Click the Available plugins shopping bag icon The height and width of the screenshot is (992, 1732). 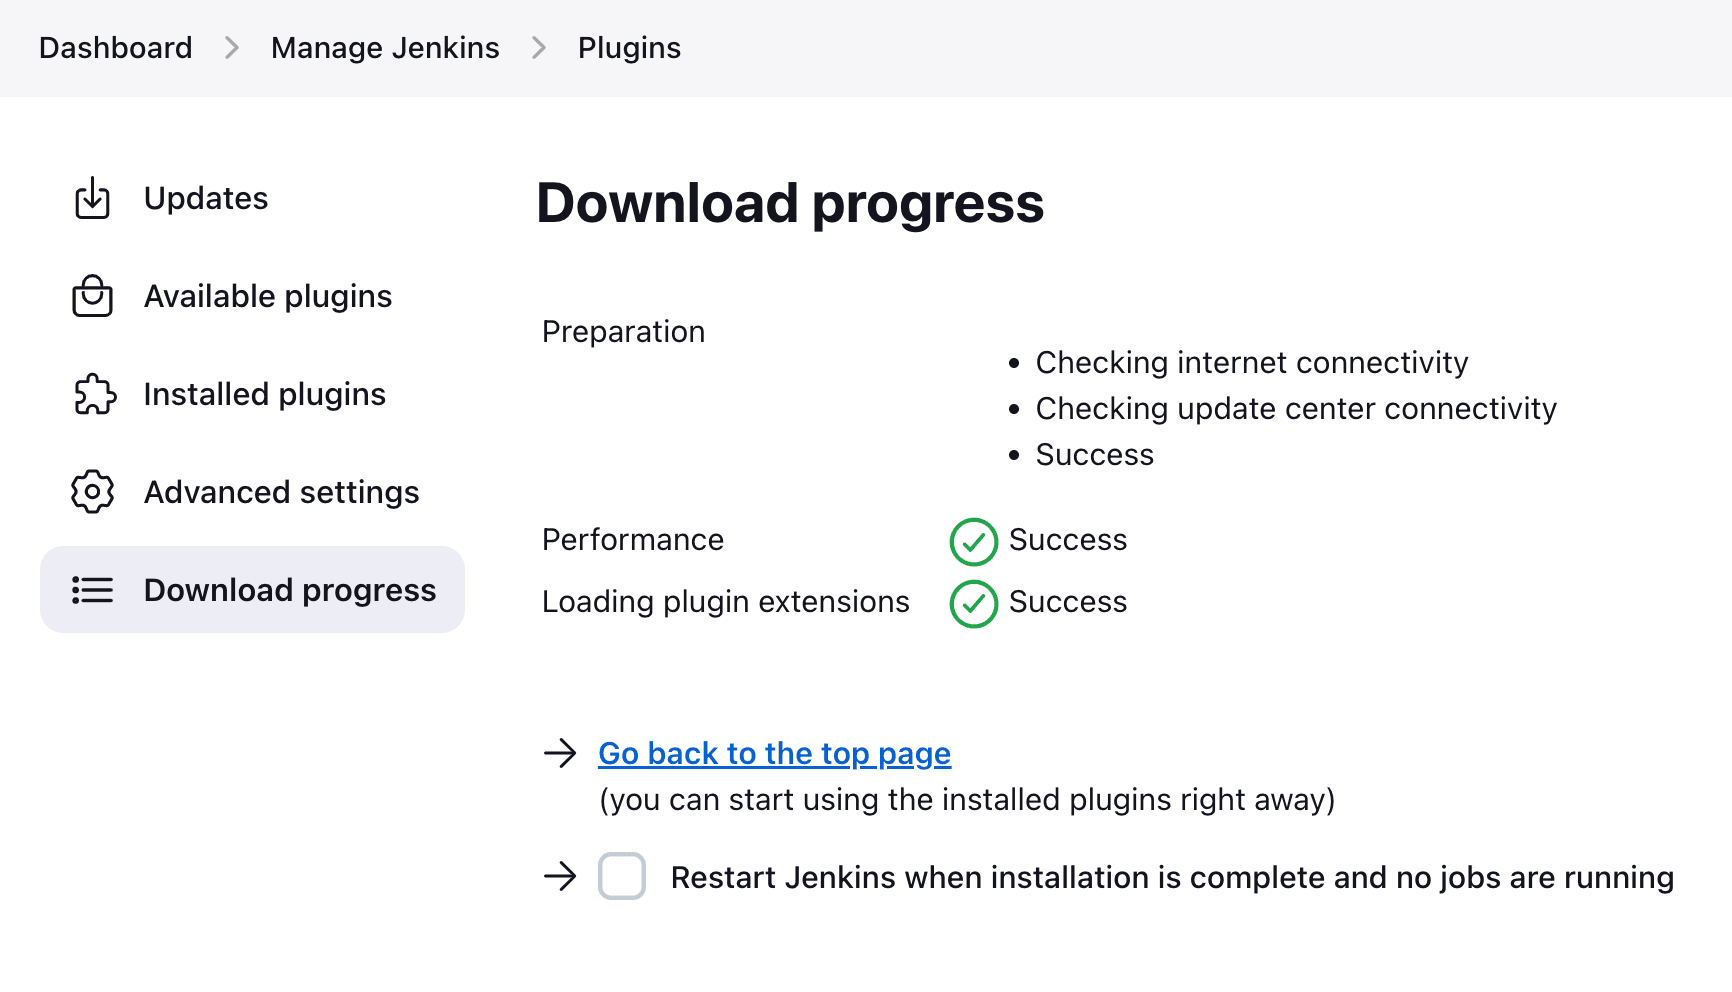click(x=92, y=296)
